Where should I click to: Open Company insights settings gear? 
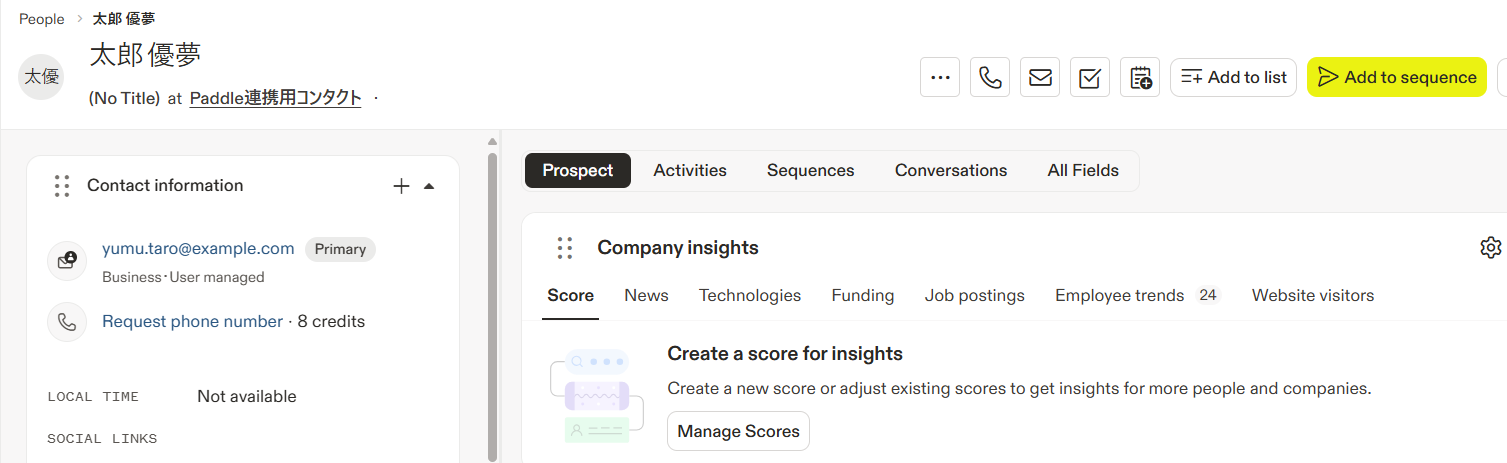coord(1490,247)
